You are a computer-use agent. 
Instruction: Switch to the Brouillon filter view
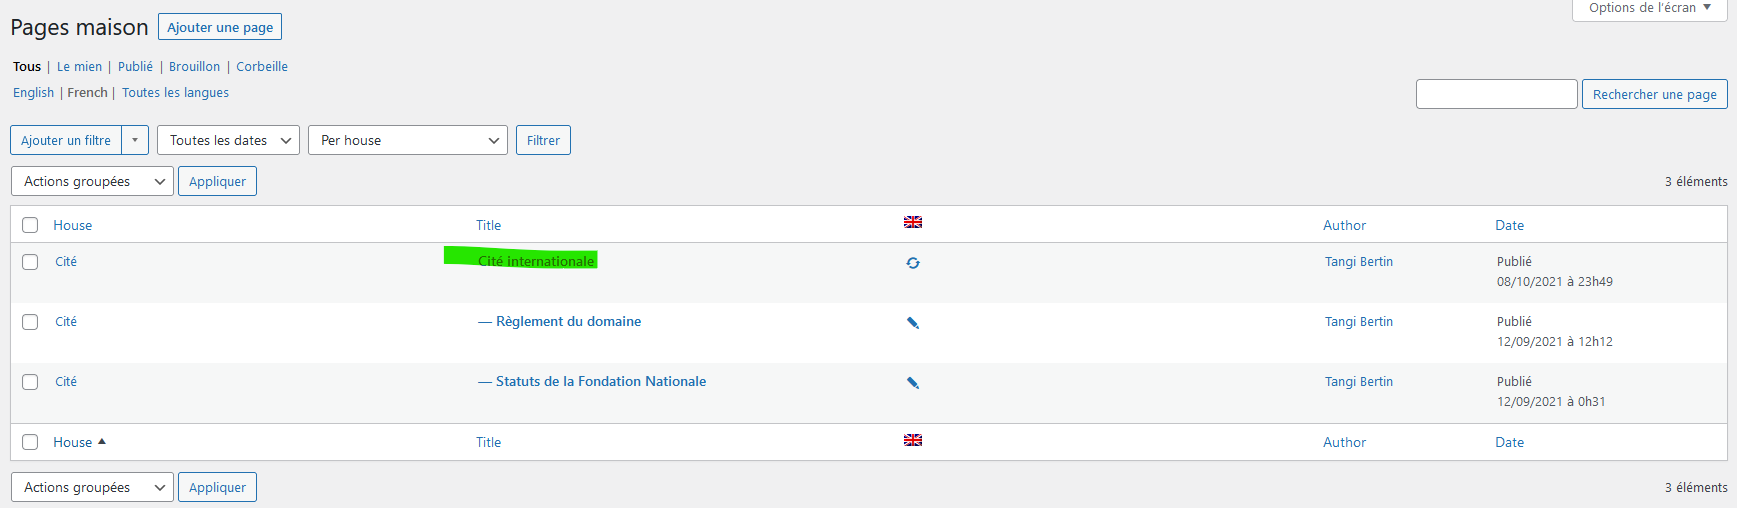(x=194, y=67)
